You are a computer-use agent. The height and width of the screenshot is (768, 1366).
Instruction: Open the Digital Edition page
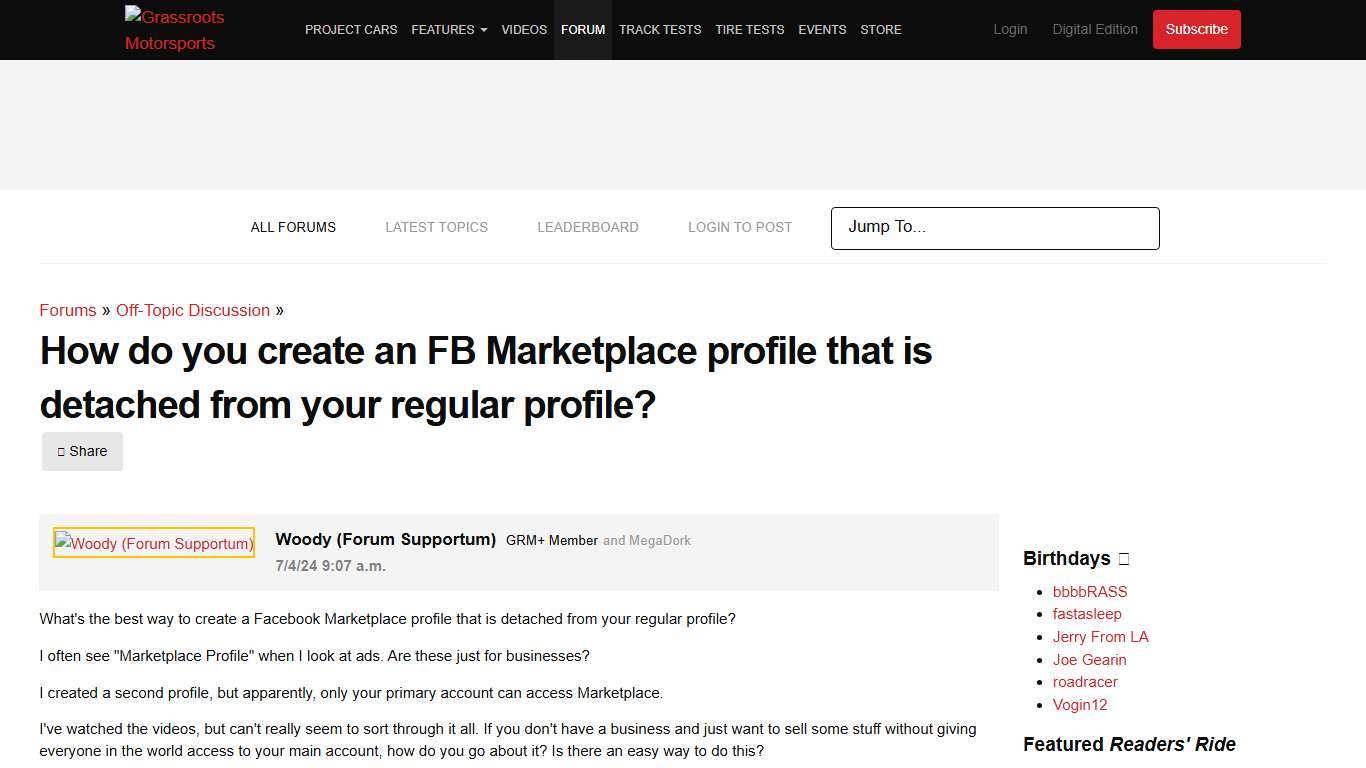(x=1095, y=29)
